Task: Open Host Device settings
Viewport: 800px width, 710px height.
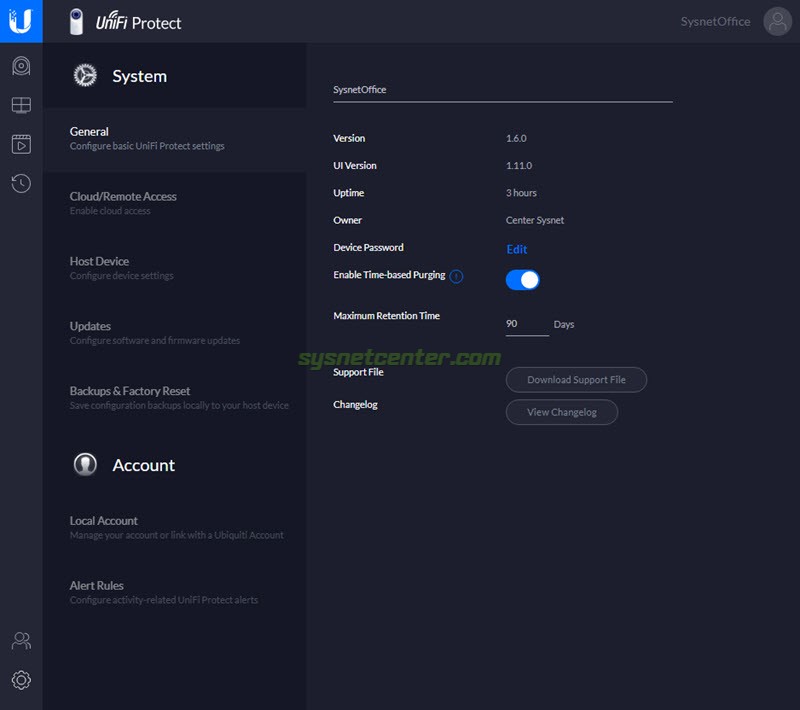Action: tap(174, 268)
